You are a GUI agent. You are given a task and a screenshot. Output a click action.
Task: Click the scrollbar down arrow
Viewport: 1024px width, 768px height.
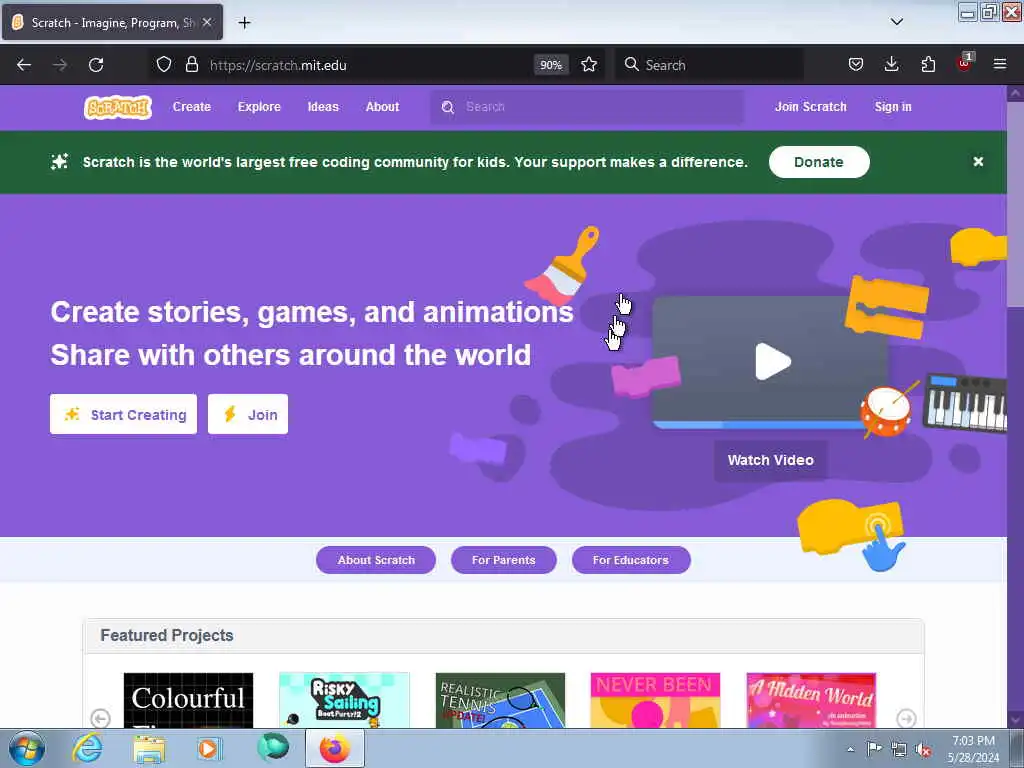click(x=1016, y=720)
